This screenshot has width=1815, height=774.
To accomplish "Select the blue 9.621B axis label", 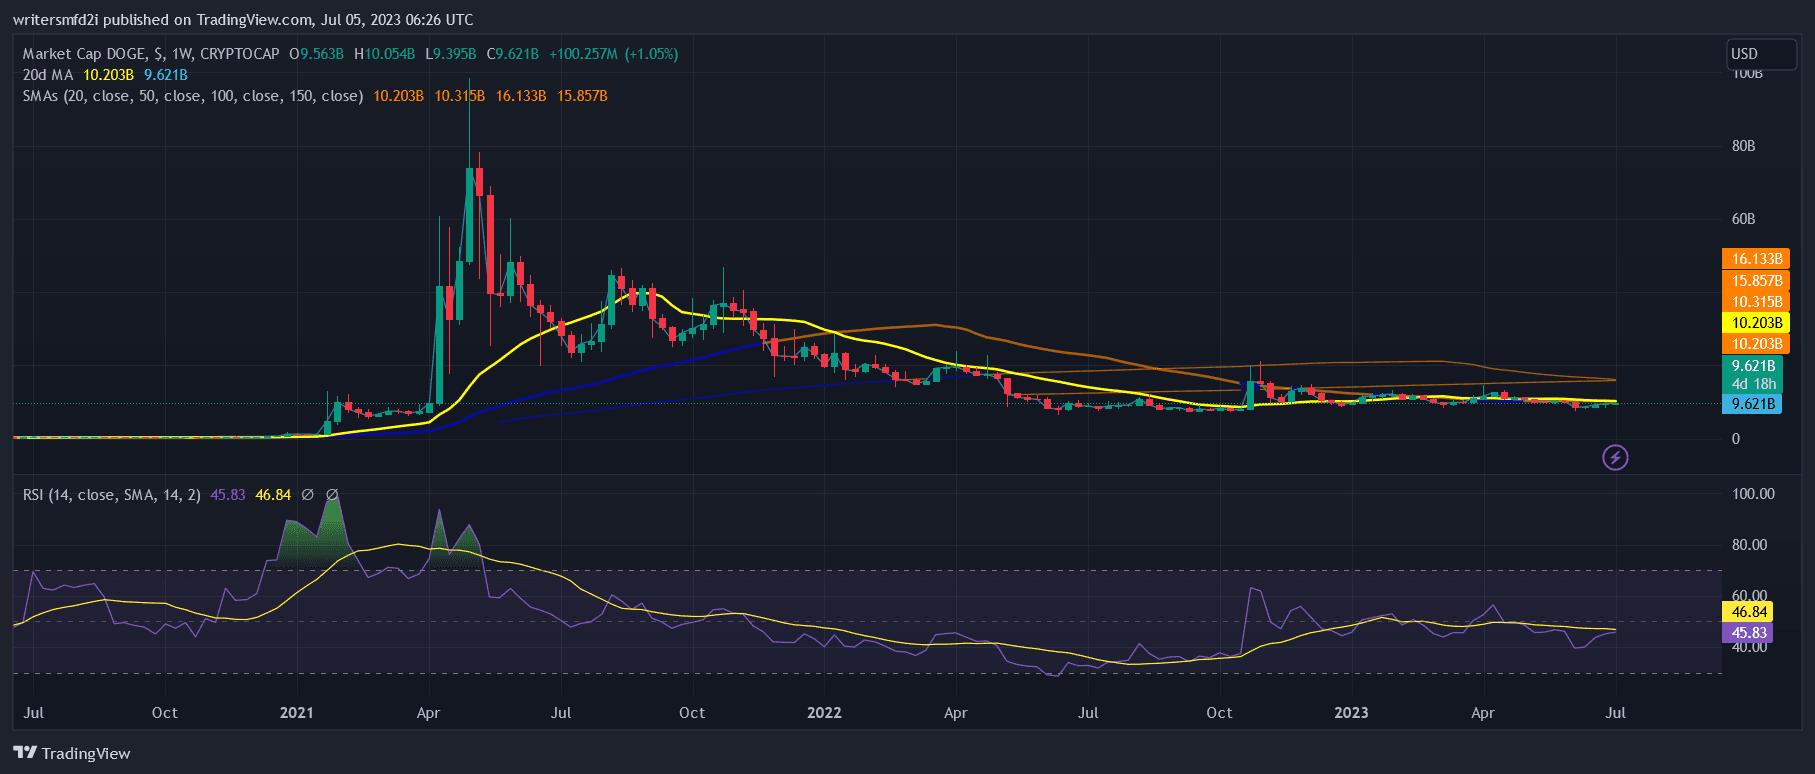I will point(1754,404).
